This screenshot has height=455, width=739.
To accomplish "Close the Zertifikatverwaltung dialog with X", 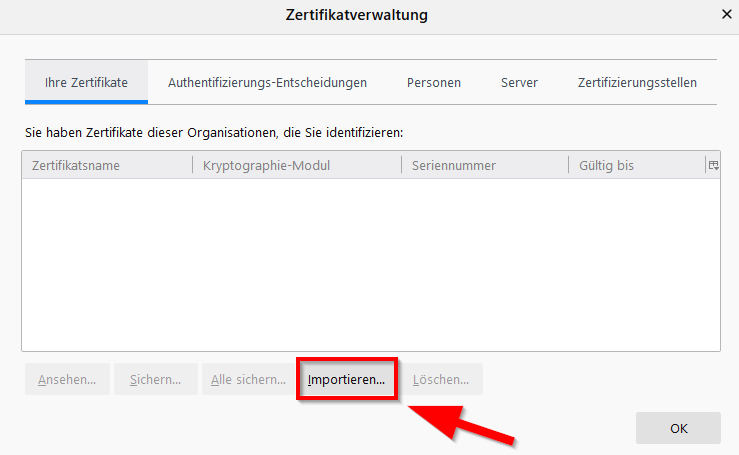I will point(726,15).
